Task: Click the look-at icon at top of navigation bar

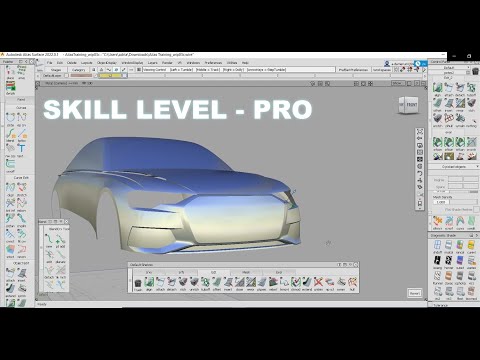Action: click(x=420, y=131)
